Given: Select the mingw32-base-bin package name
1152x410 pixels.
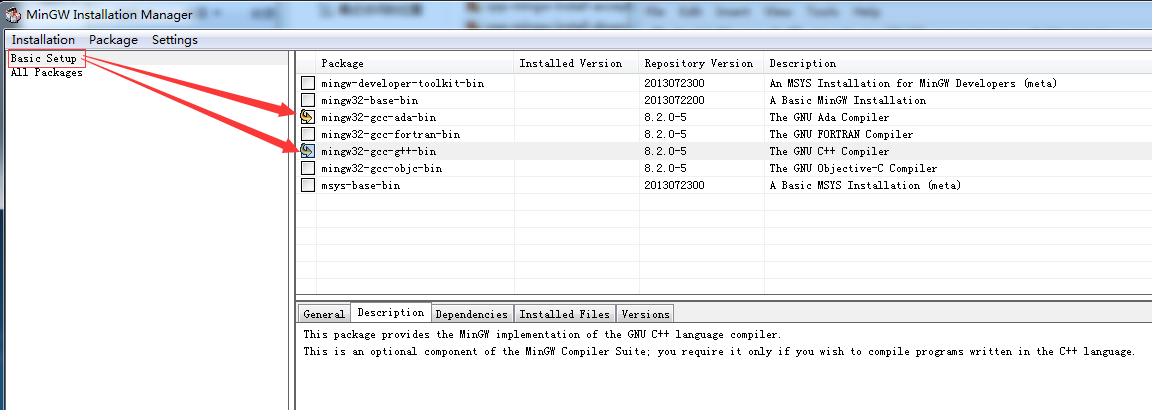Looking at the screenshot, I should click(x=370, y=100).
